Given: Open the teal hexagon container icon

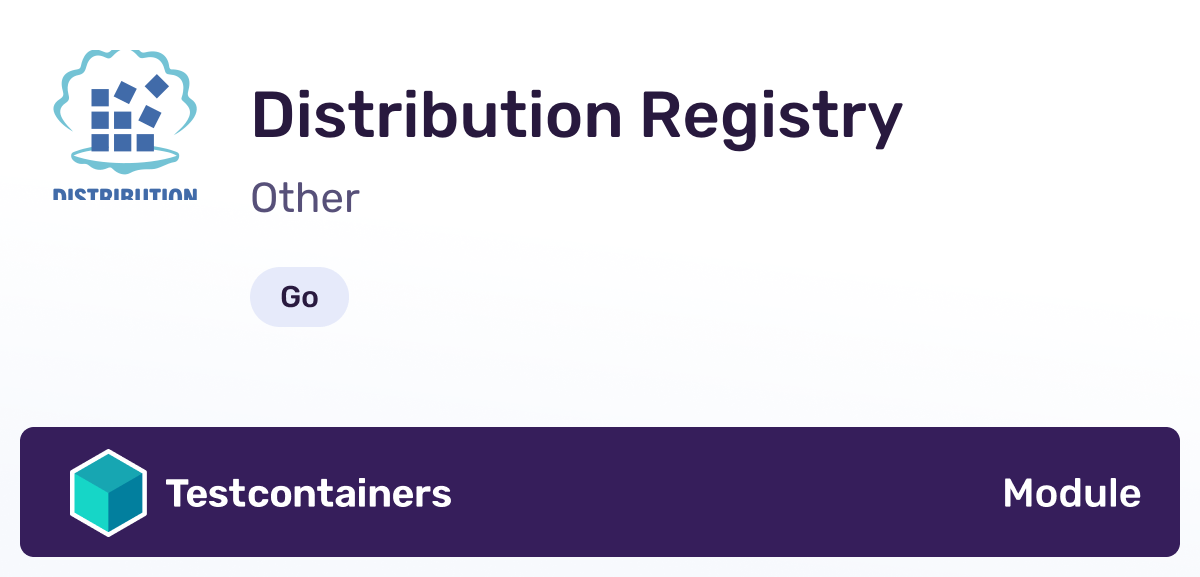Looking at the screenshot, I should (x=110, y=492).
